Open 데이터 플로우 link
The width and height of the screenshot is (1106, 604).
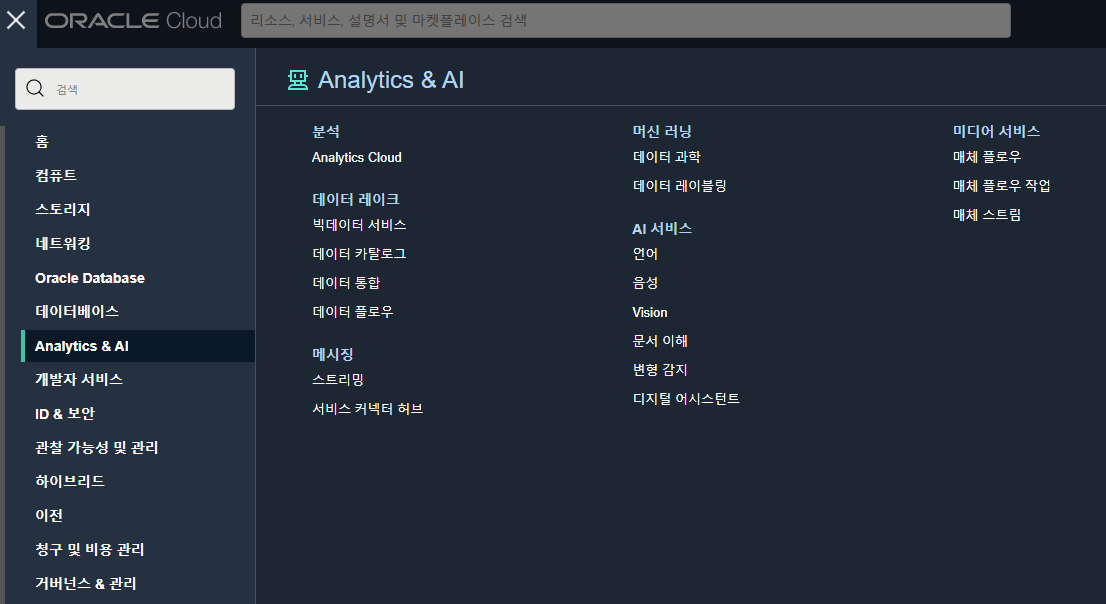[353, 312]
